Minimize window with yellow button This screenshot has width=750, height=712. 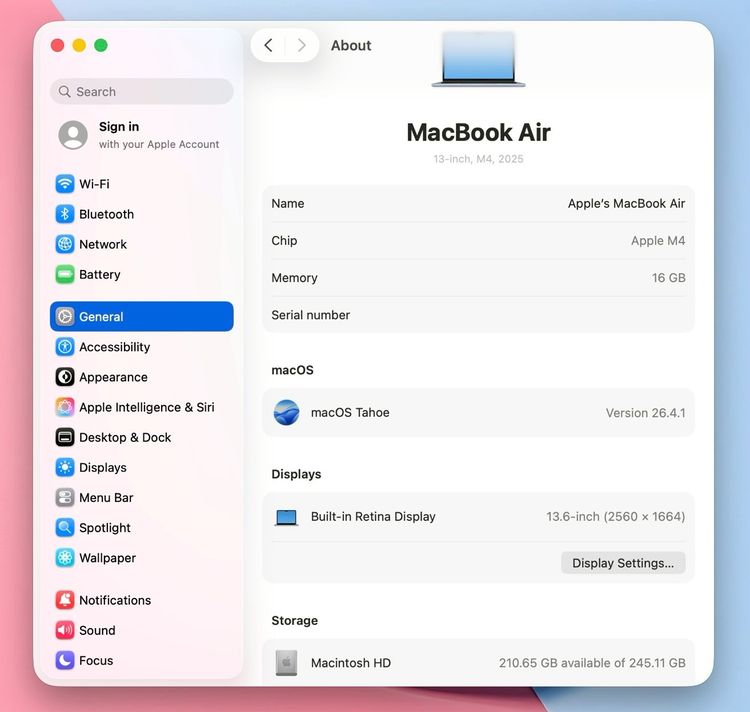79,45
